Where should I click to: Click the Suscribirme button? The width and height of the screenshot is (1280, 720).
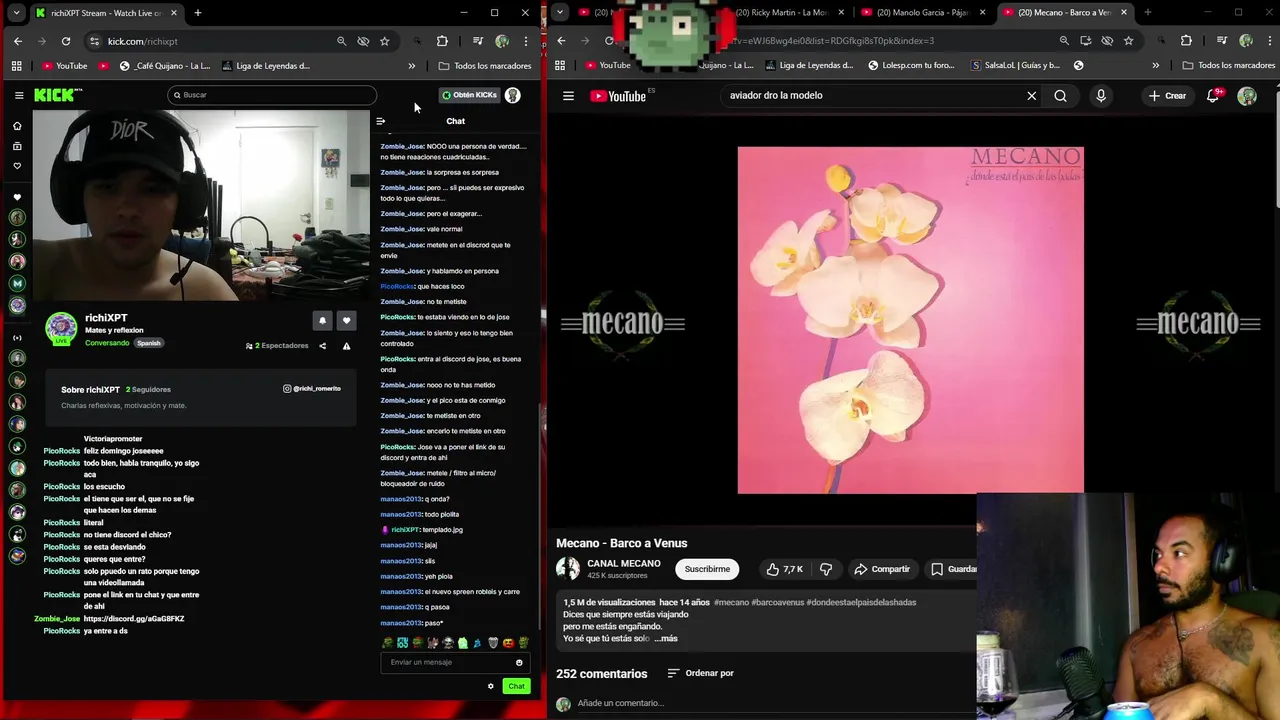pyautogui.click(x=707, y=569)
